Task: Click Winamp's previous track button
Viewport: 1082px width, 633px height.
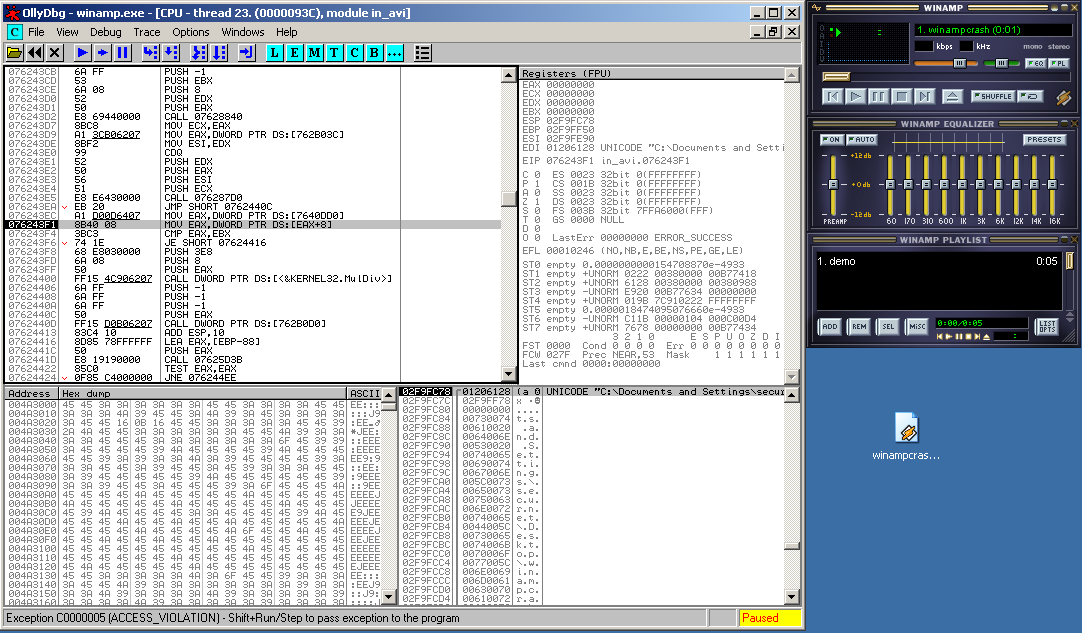Action: pos(832,97)
